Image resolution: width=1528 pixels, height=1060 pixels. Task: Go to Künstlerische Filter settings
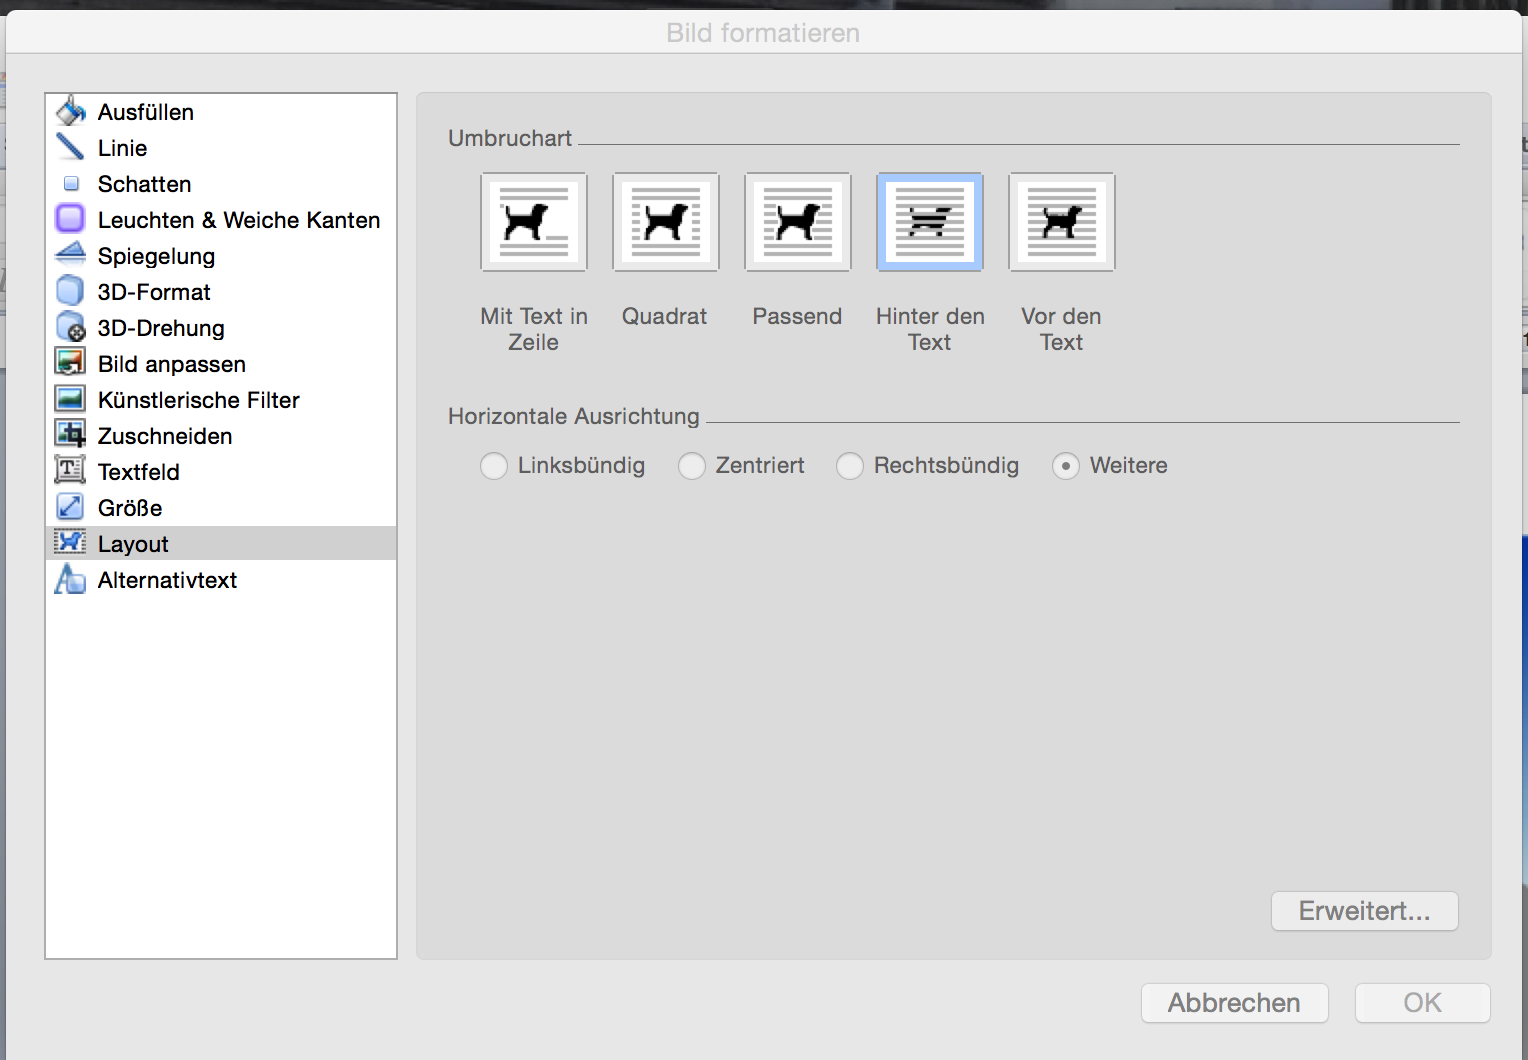coord(198,400)
